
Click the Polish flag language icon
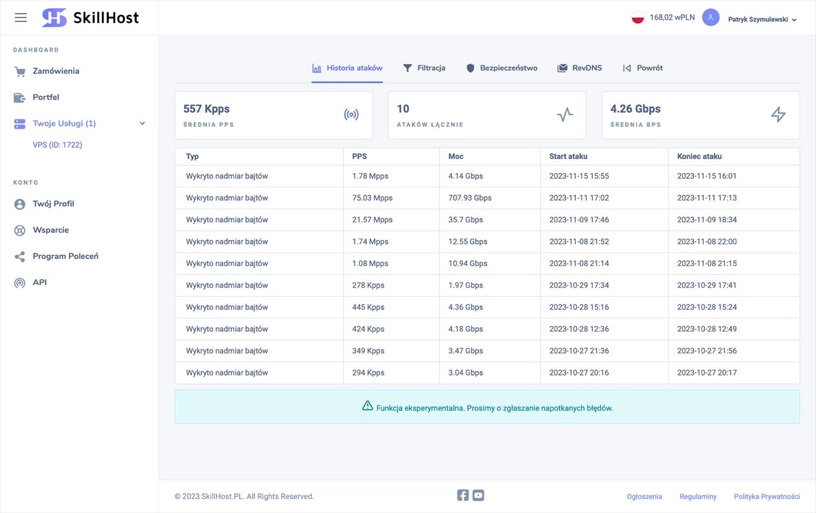pos(637,18)
